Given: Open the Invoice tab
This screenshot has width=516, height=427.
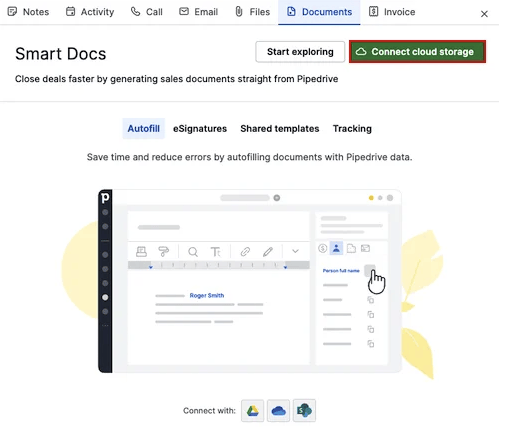Looking at the screenshot, I should (392, 12).
